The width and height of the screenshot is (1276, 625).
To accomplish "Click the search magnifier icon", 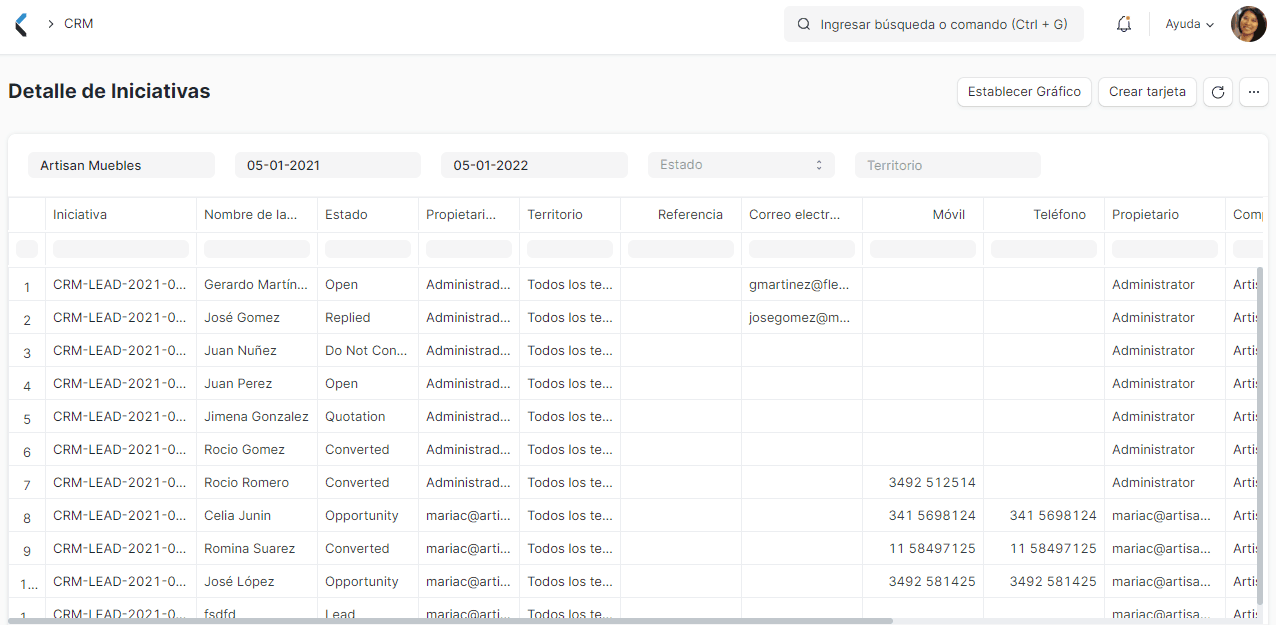I will point(803,24).
